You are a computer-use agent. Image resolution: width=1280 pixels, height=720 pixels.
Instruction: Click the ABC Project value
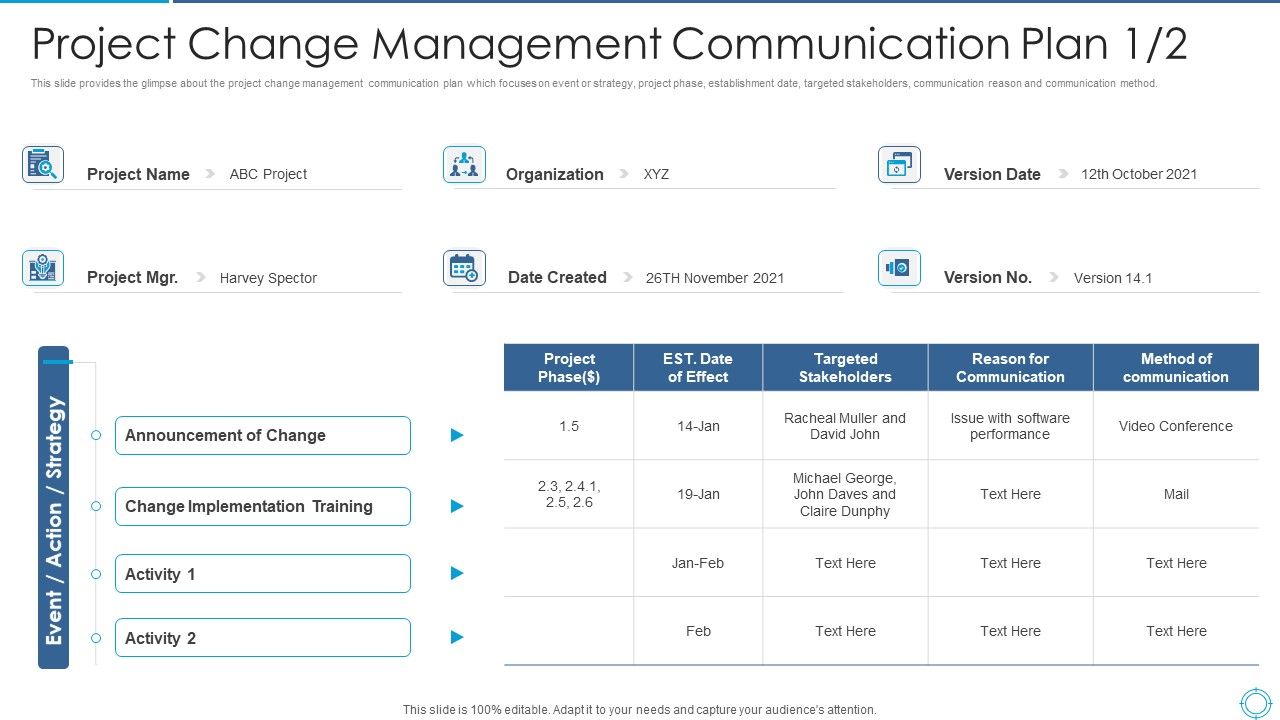point(268,174)
